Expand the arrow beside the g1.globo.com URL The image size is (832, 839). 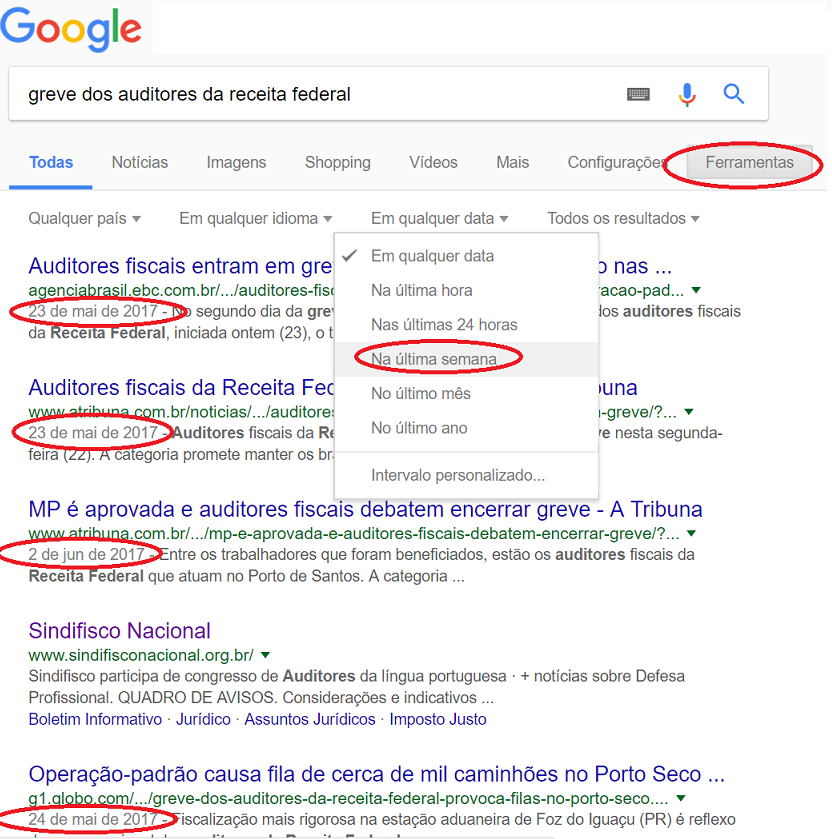[681, 798]
